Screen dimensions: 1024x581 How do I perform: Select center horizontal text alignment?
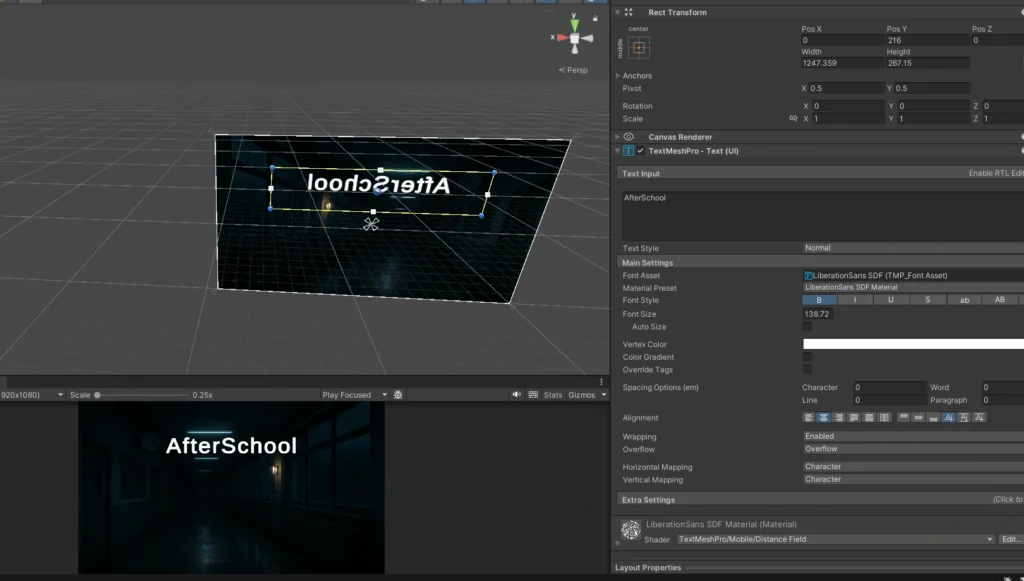(825, 418)
